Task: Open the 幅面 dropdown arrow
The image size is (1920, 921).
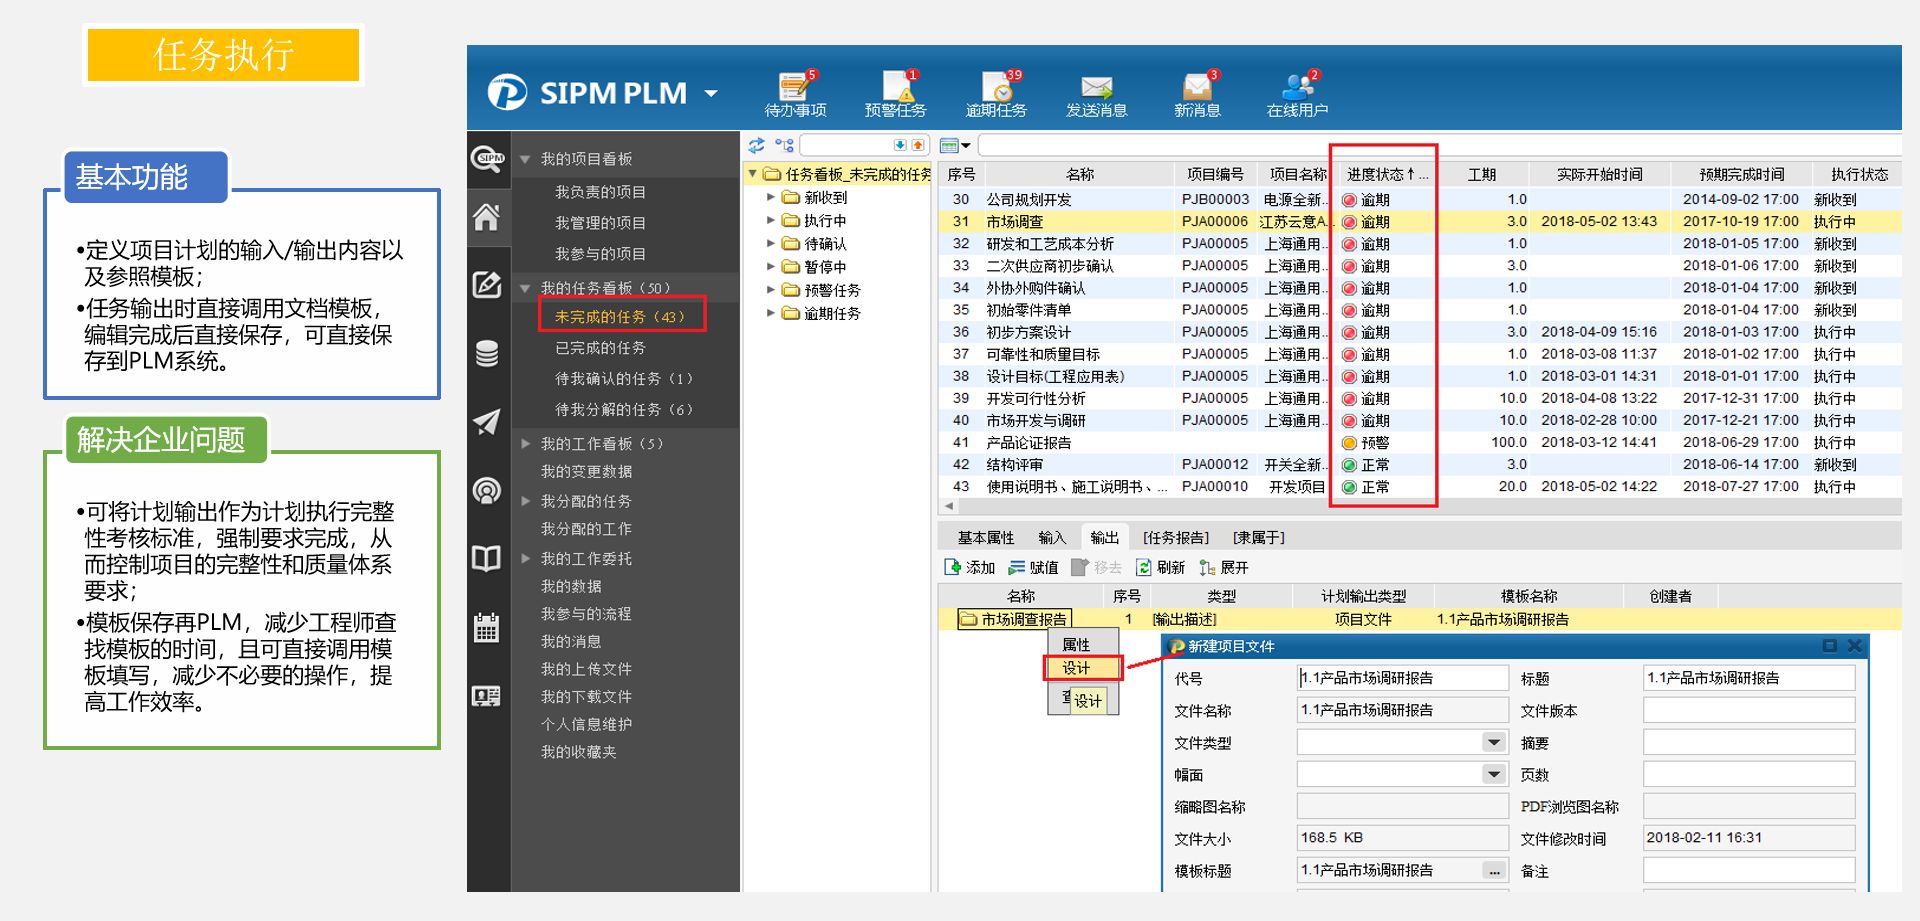Action: (1493, 774)
